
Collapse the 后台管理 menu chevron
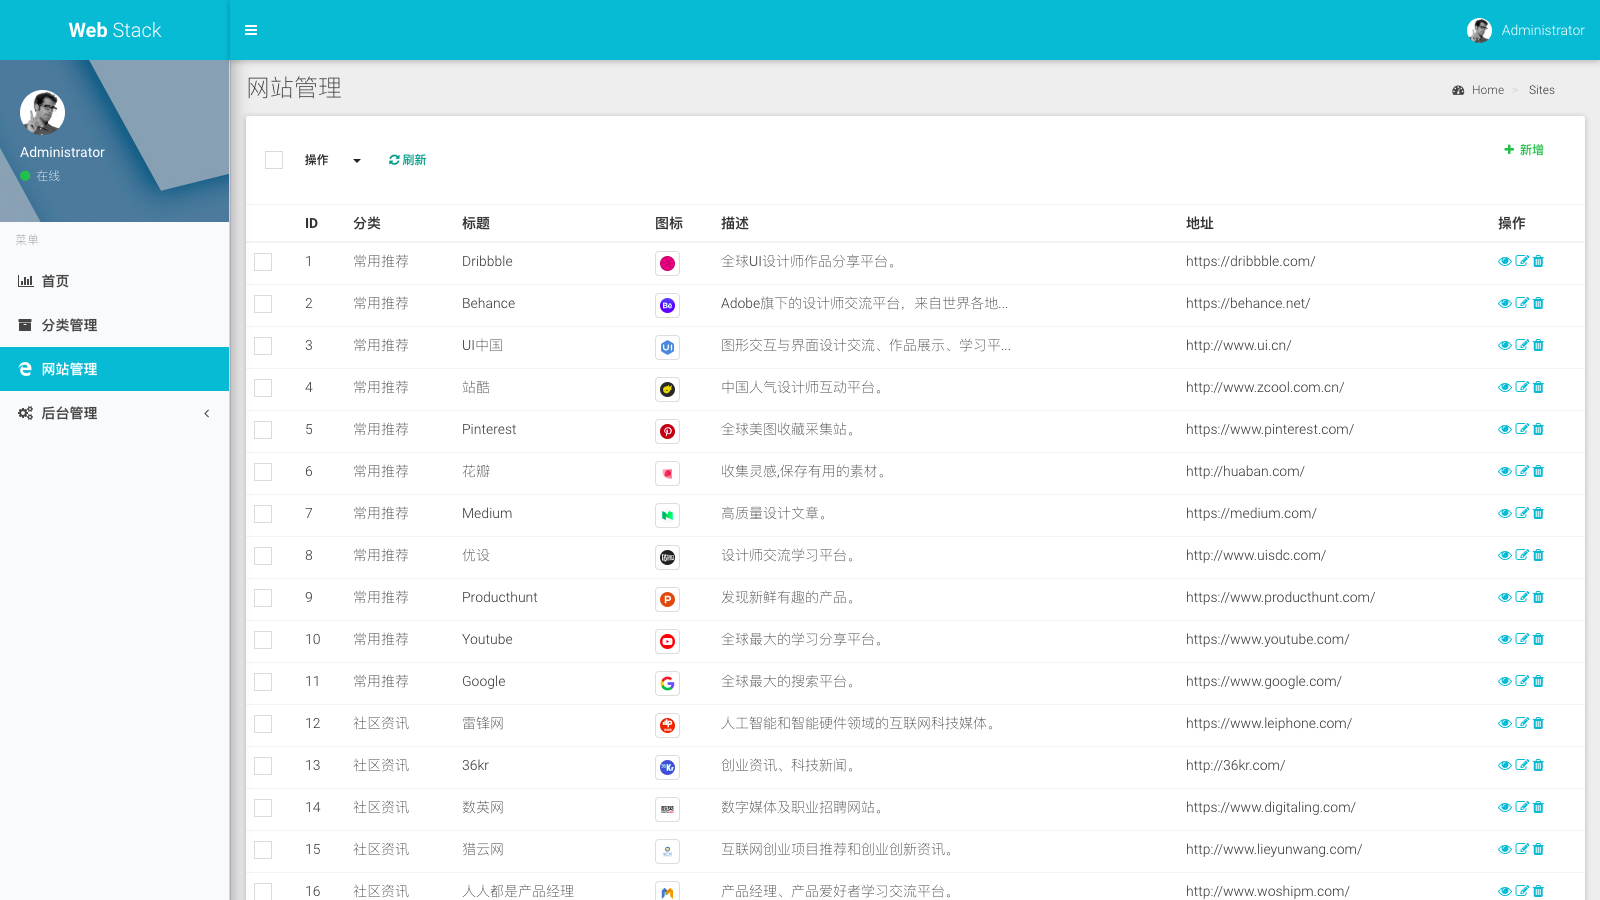pyautogui.click(x=207, y=413)
